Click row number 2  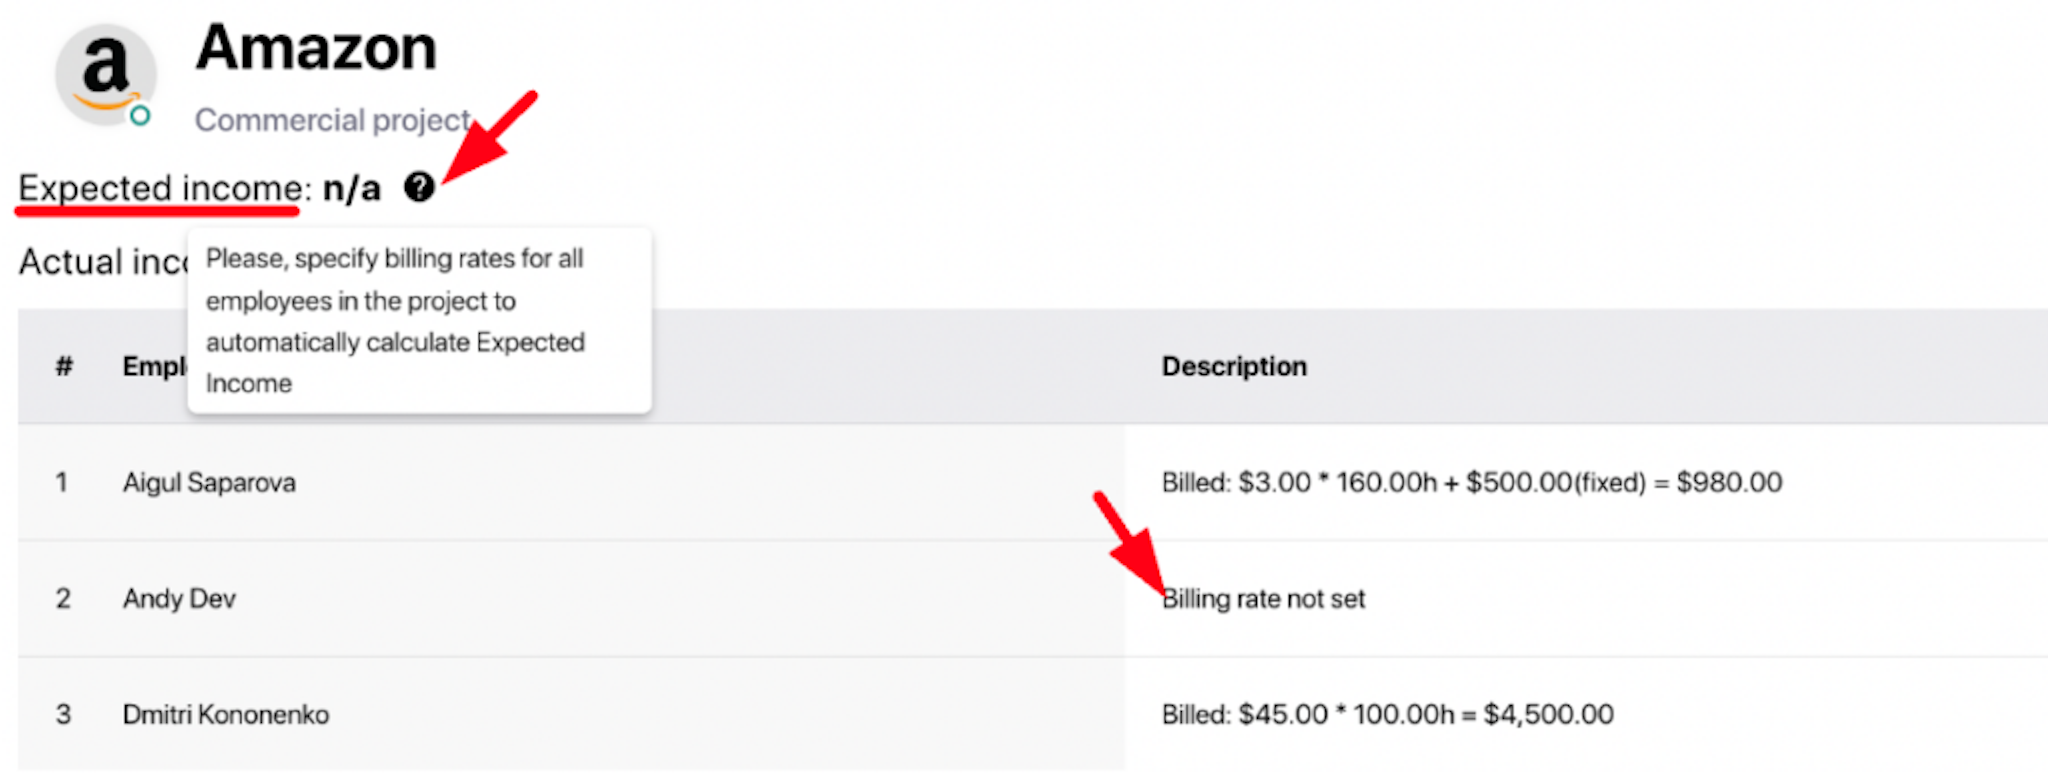[x=63, y=598]
